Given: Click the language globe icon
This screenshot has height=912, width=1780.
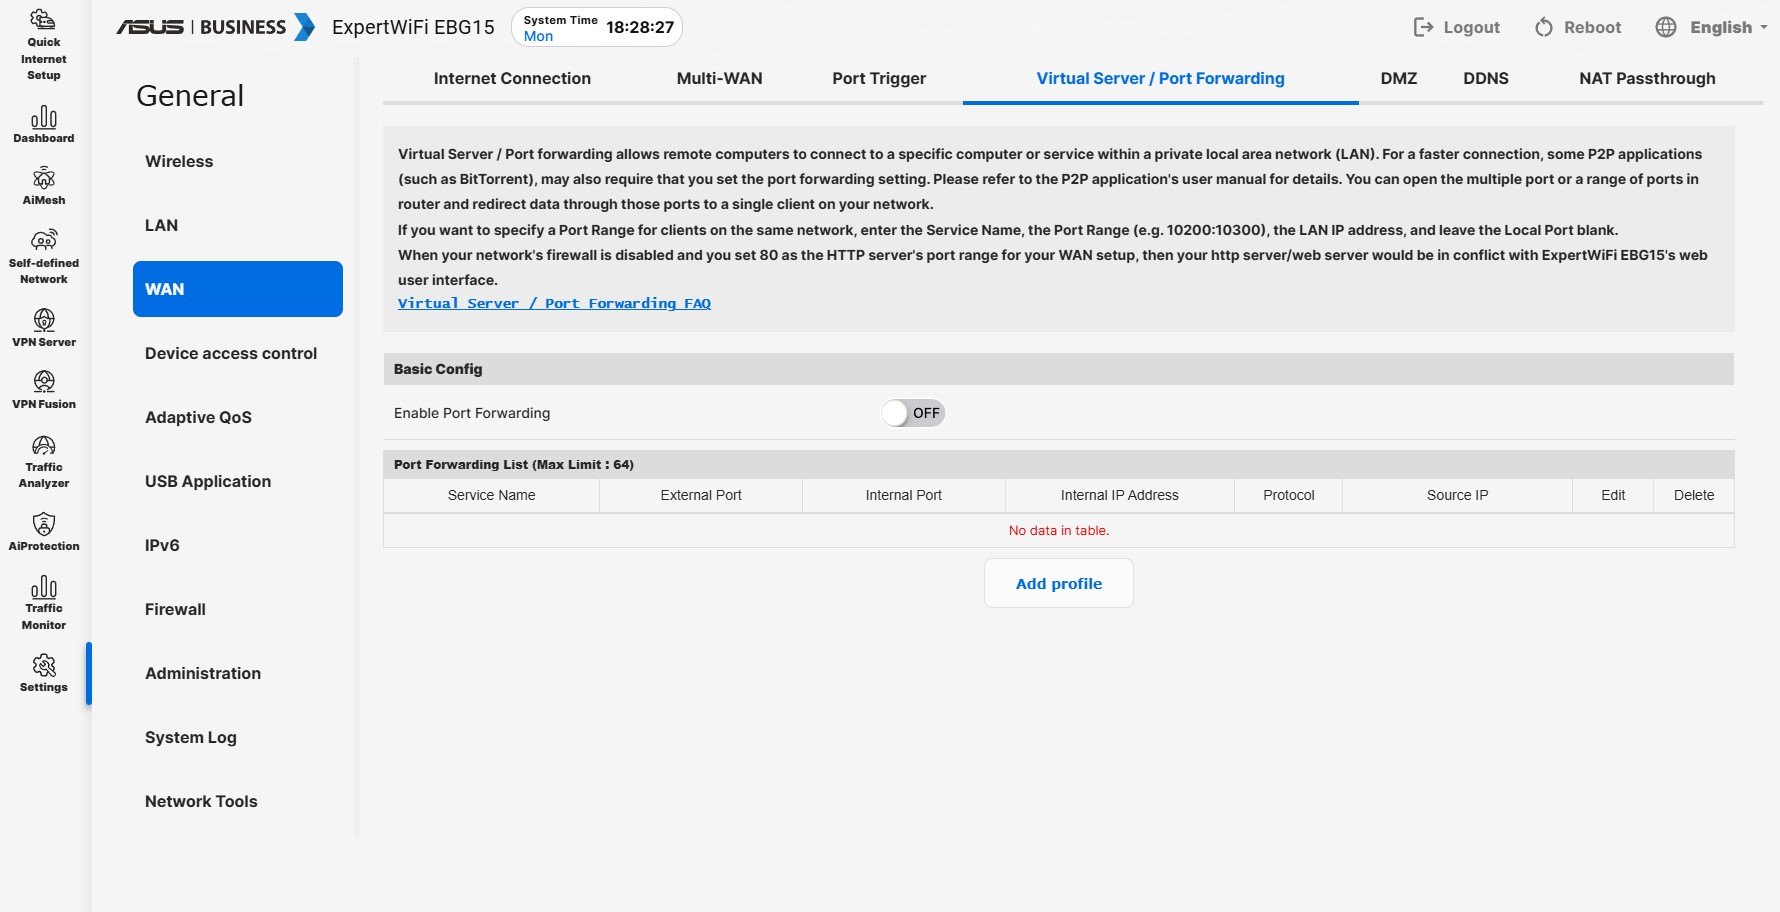Looking at the screenshot, I should coord(1666,27).
